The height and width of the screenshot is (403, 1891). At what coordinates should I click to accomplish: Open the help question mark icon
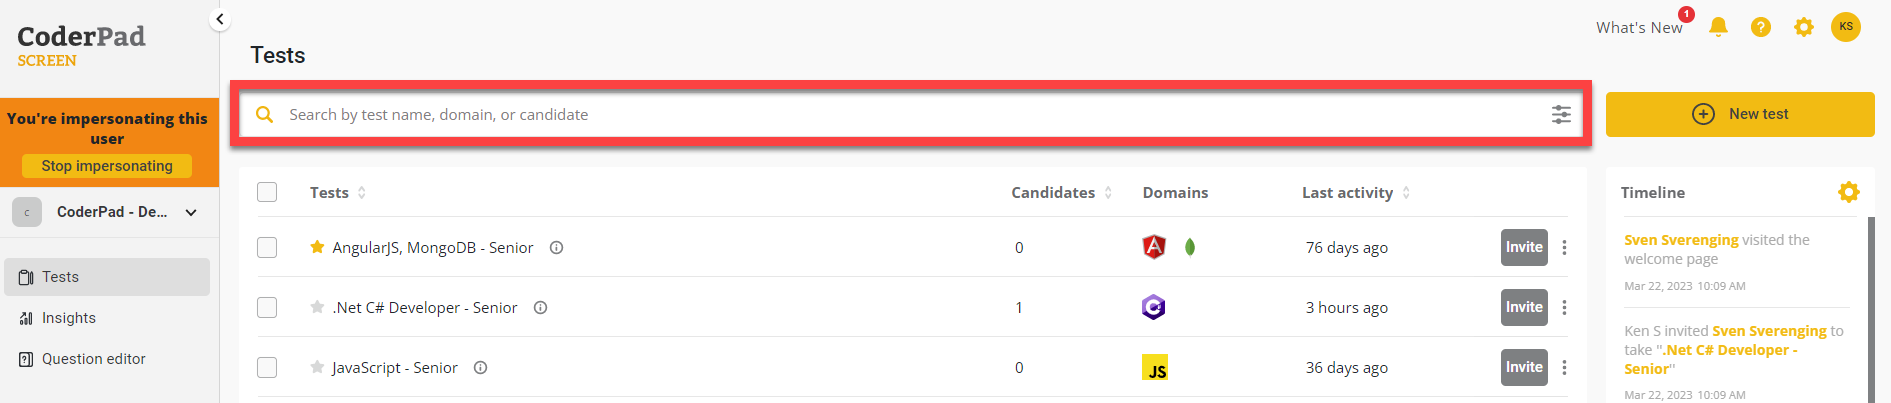[1761, 27]
